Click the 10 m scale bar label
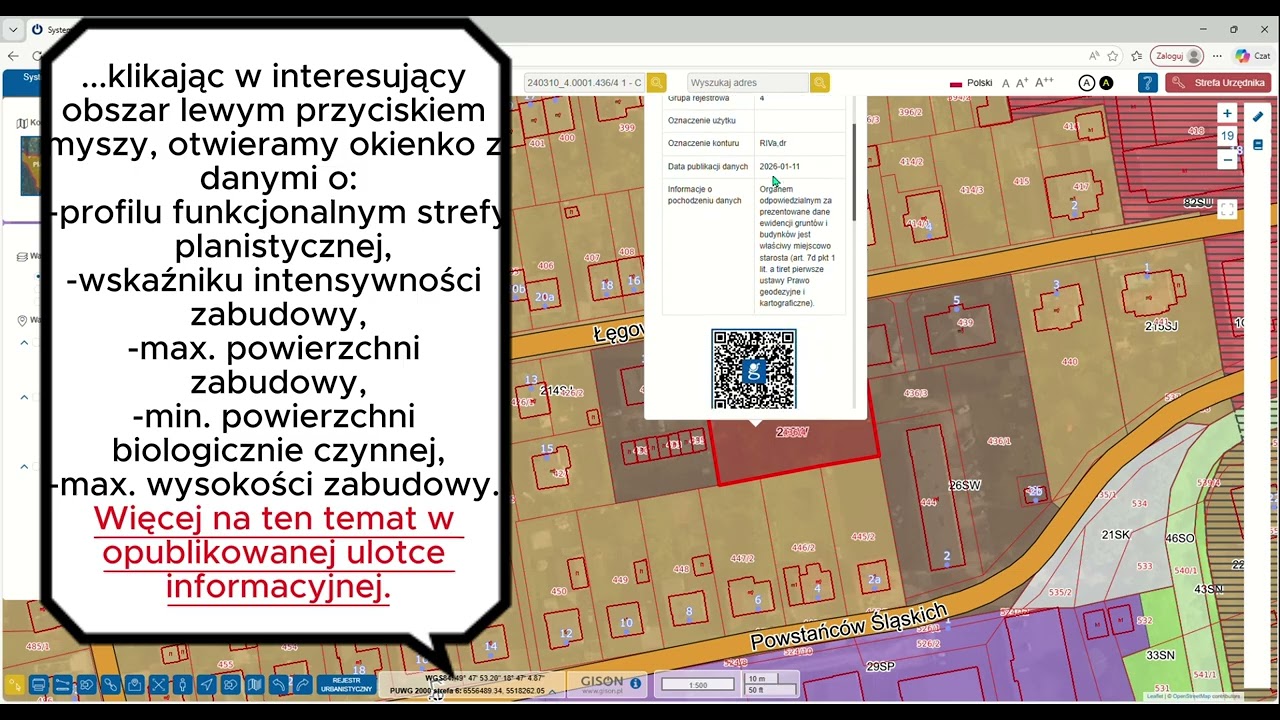This screenshot has width=1280, height=720. pos(757,679)
